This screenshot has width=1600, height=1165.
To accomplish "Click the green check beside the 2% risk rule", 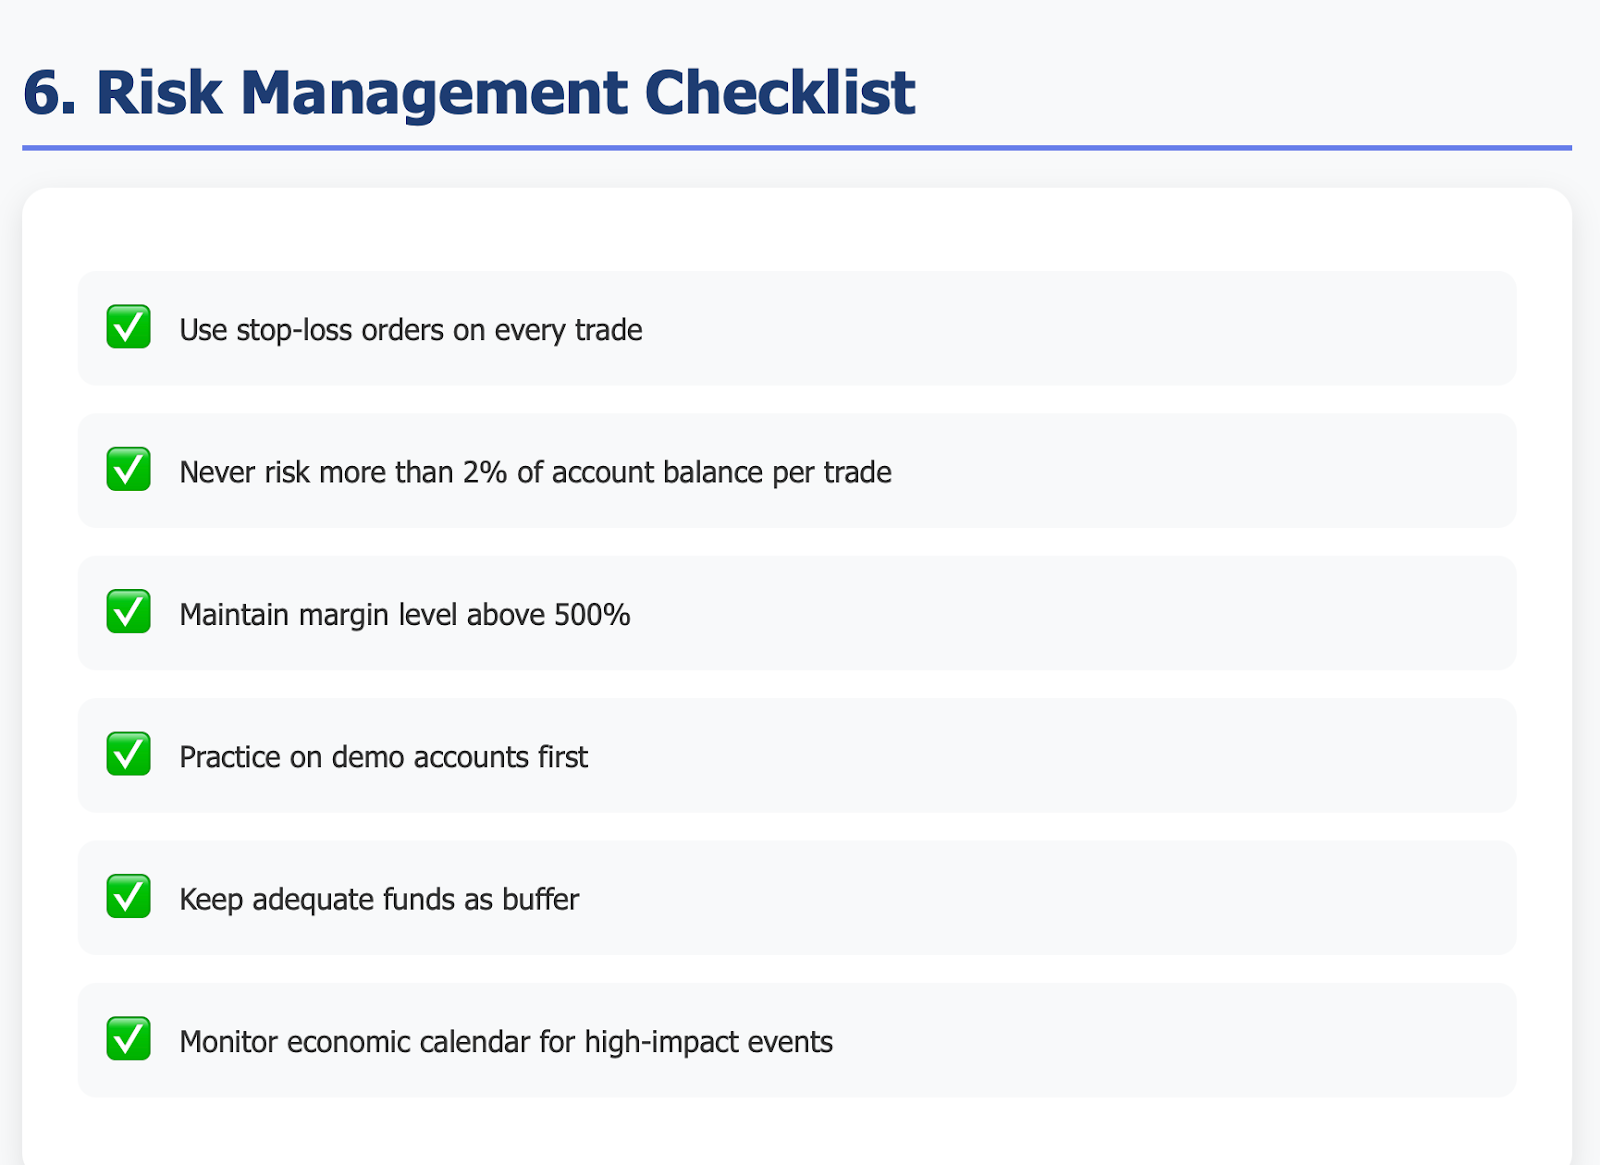I will coord(129,470).
